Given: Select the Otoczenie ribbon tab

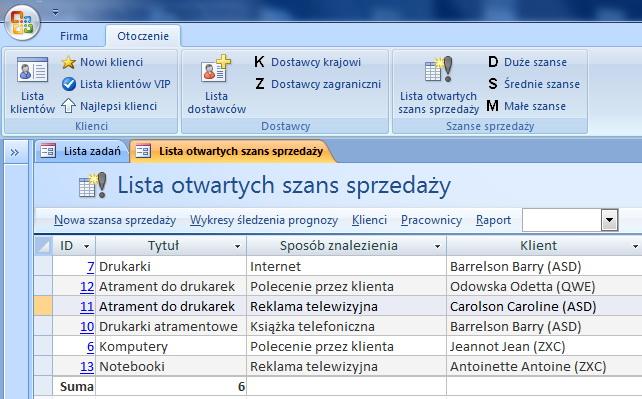Looking at the screenshot, I should (143, 36).
